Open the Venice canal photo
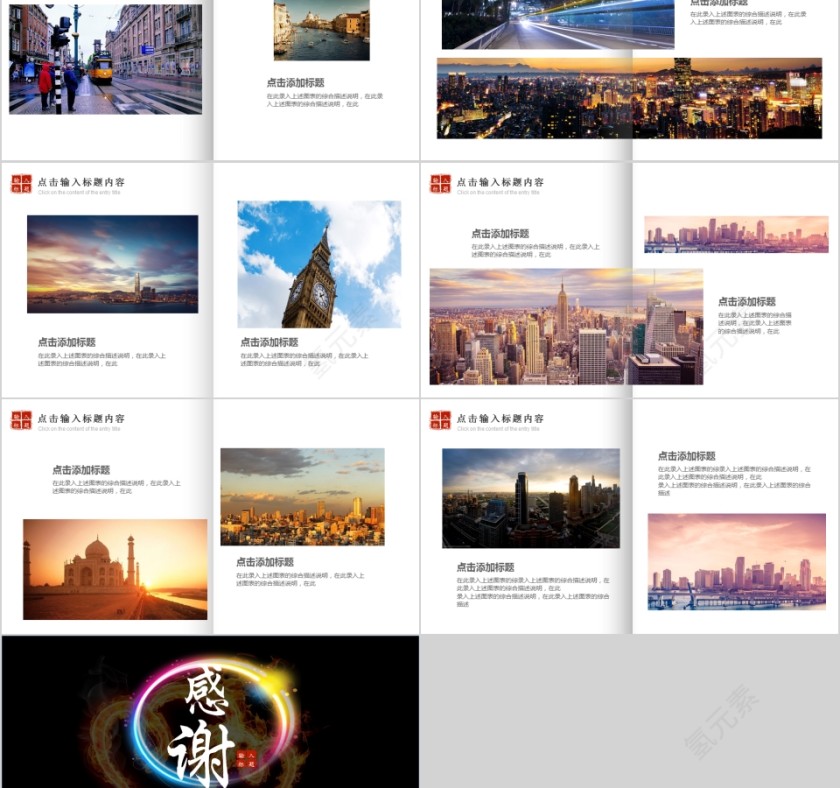Viewport: 840px width, 788px height. [x=321, y=30]
